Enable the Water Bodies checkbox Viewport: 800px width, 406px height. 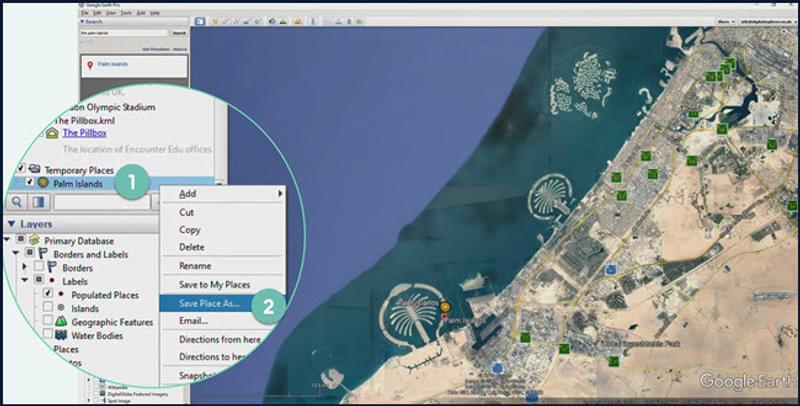pyautogui.click(x=47, y=334)
